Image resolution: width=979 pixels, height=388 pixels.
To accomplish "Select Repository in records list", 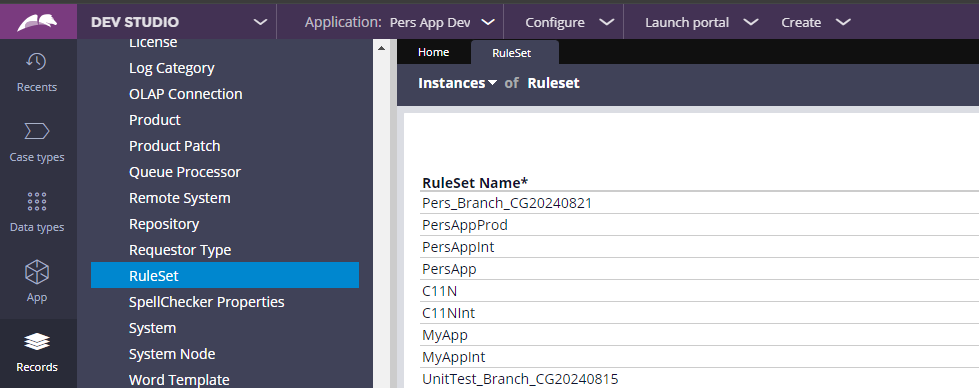I will [x=164, y=224].
